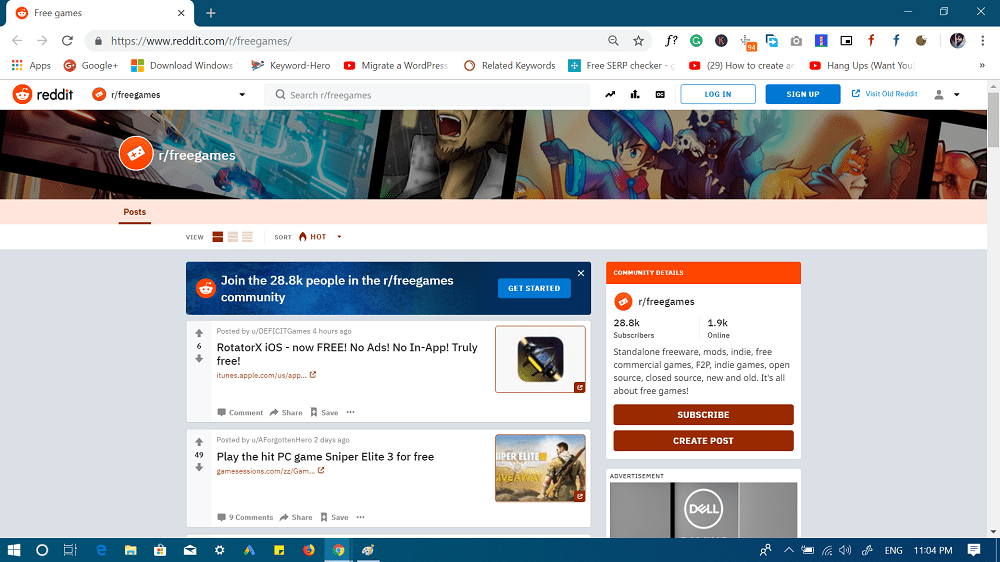This screenshot has height=562, width=1000.
Task: Open the RotatorX iOS post title
Action: 347,354
